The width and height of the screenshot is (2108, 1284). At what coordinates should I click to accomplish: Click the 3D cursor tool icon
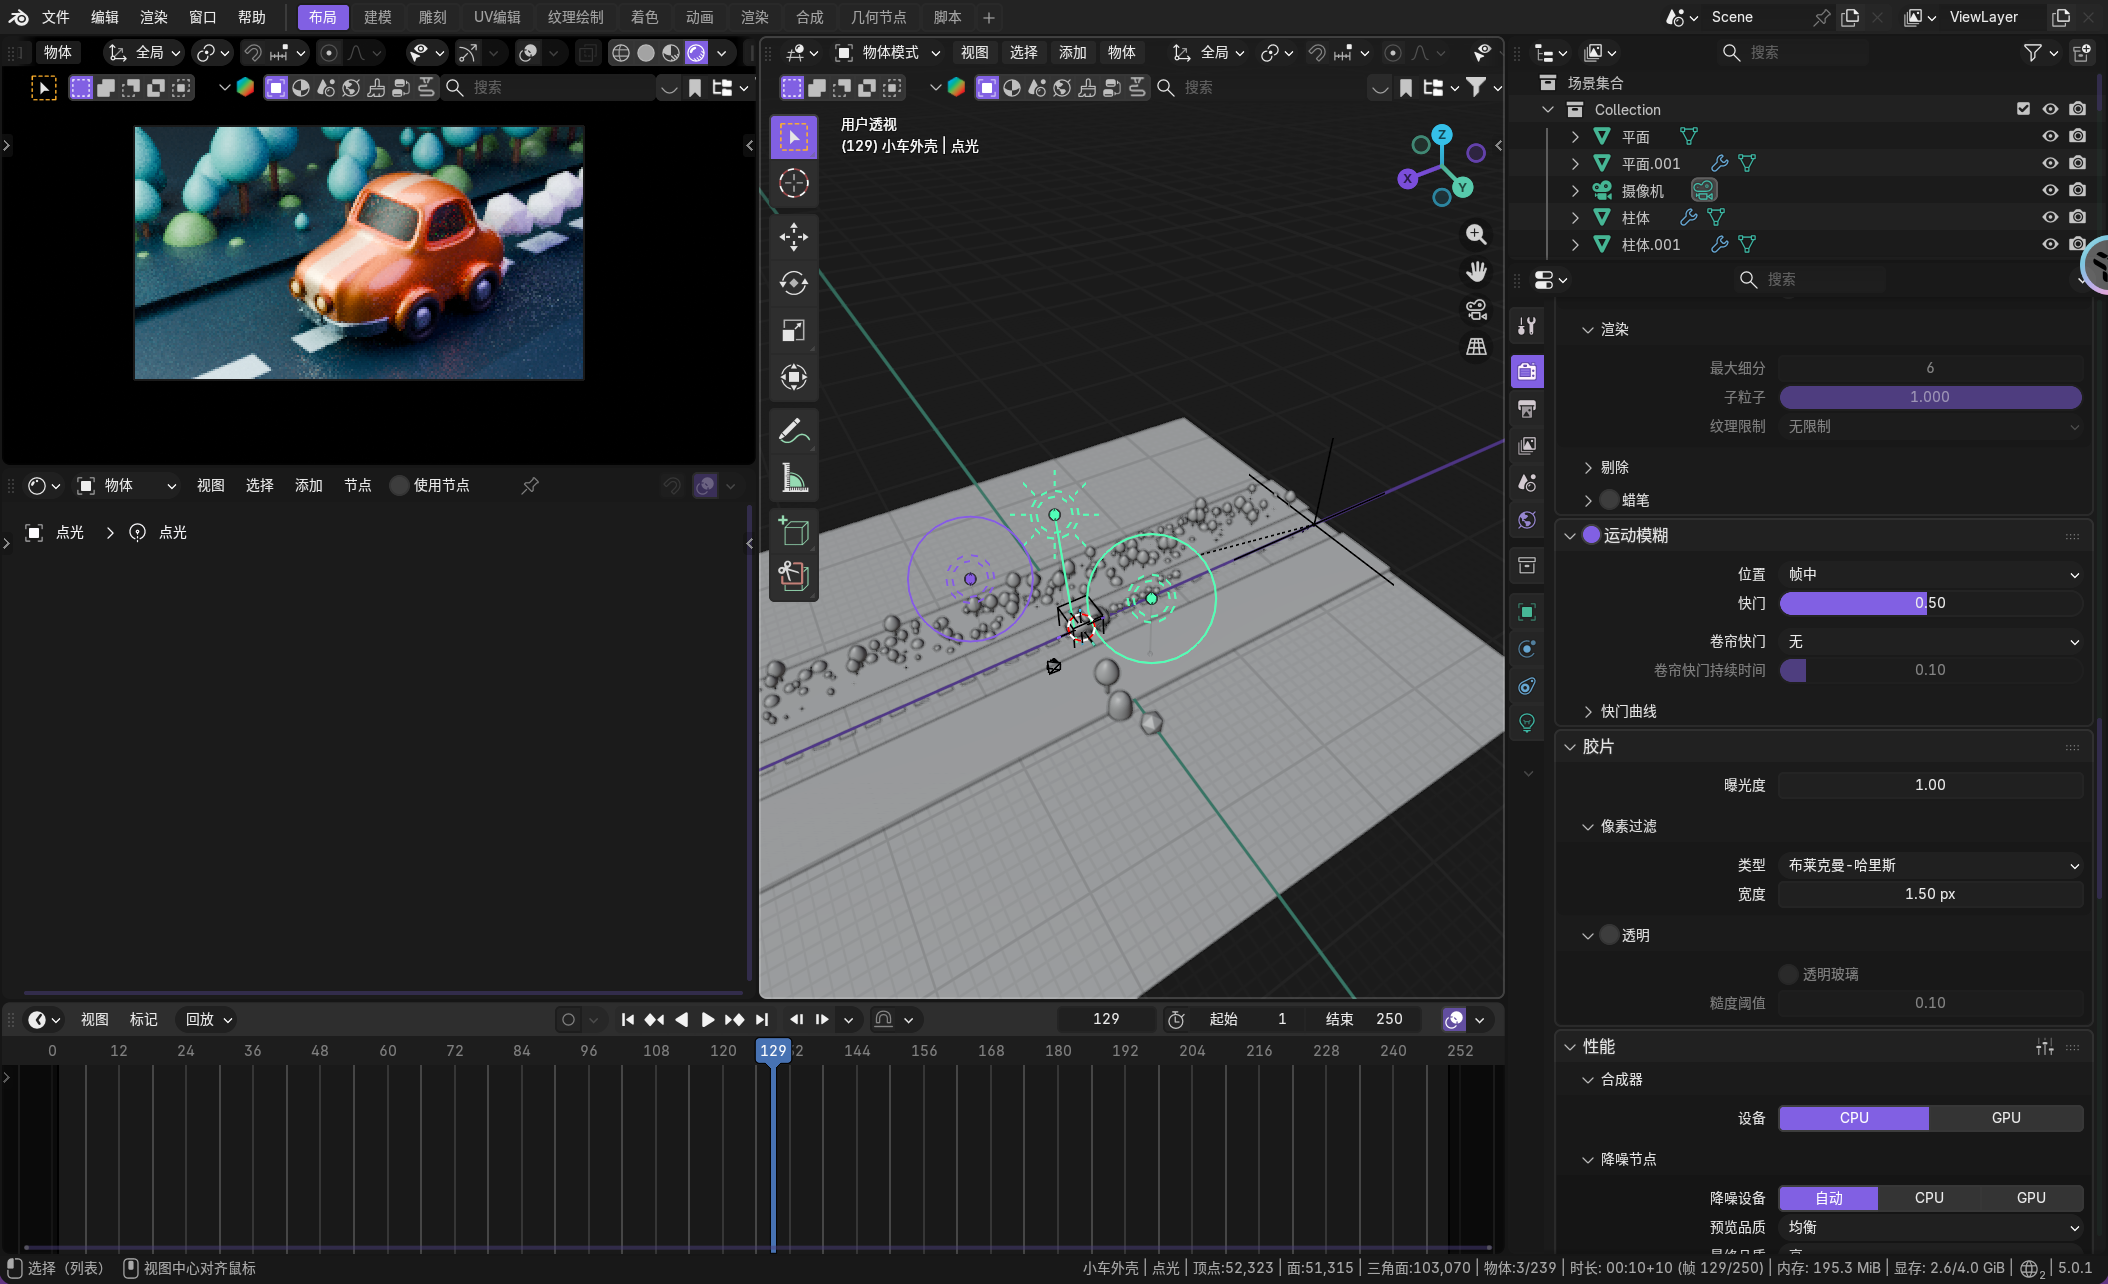[794, 183]
